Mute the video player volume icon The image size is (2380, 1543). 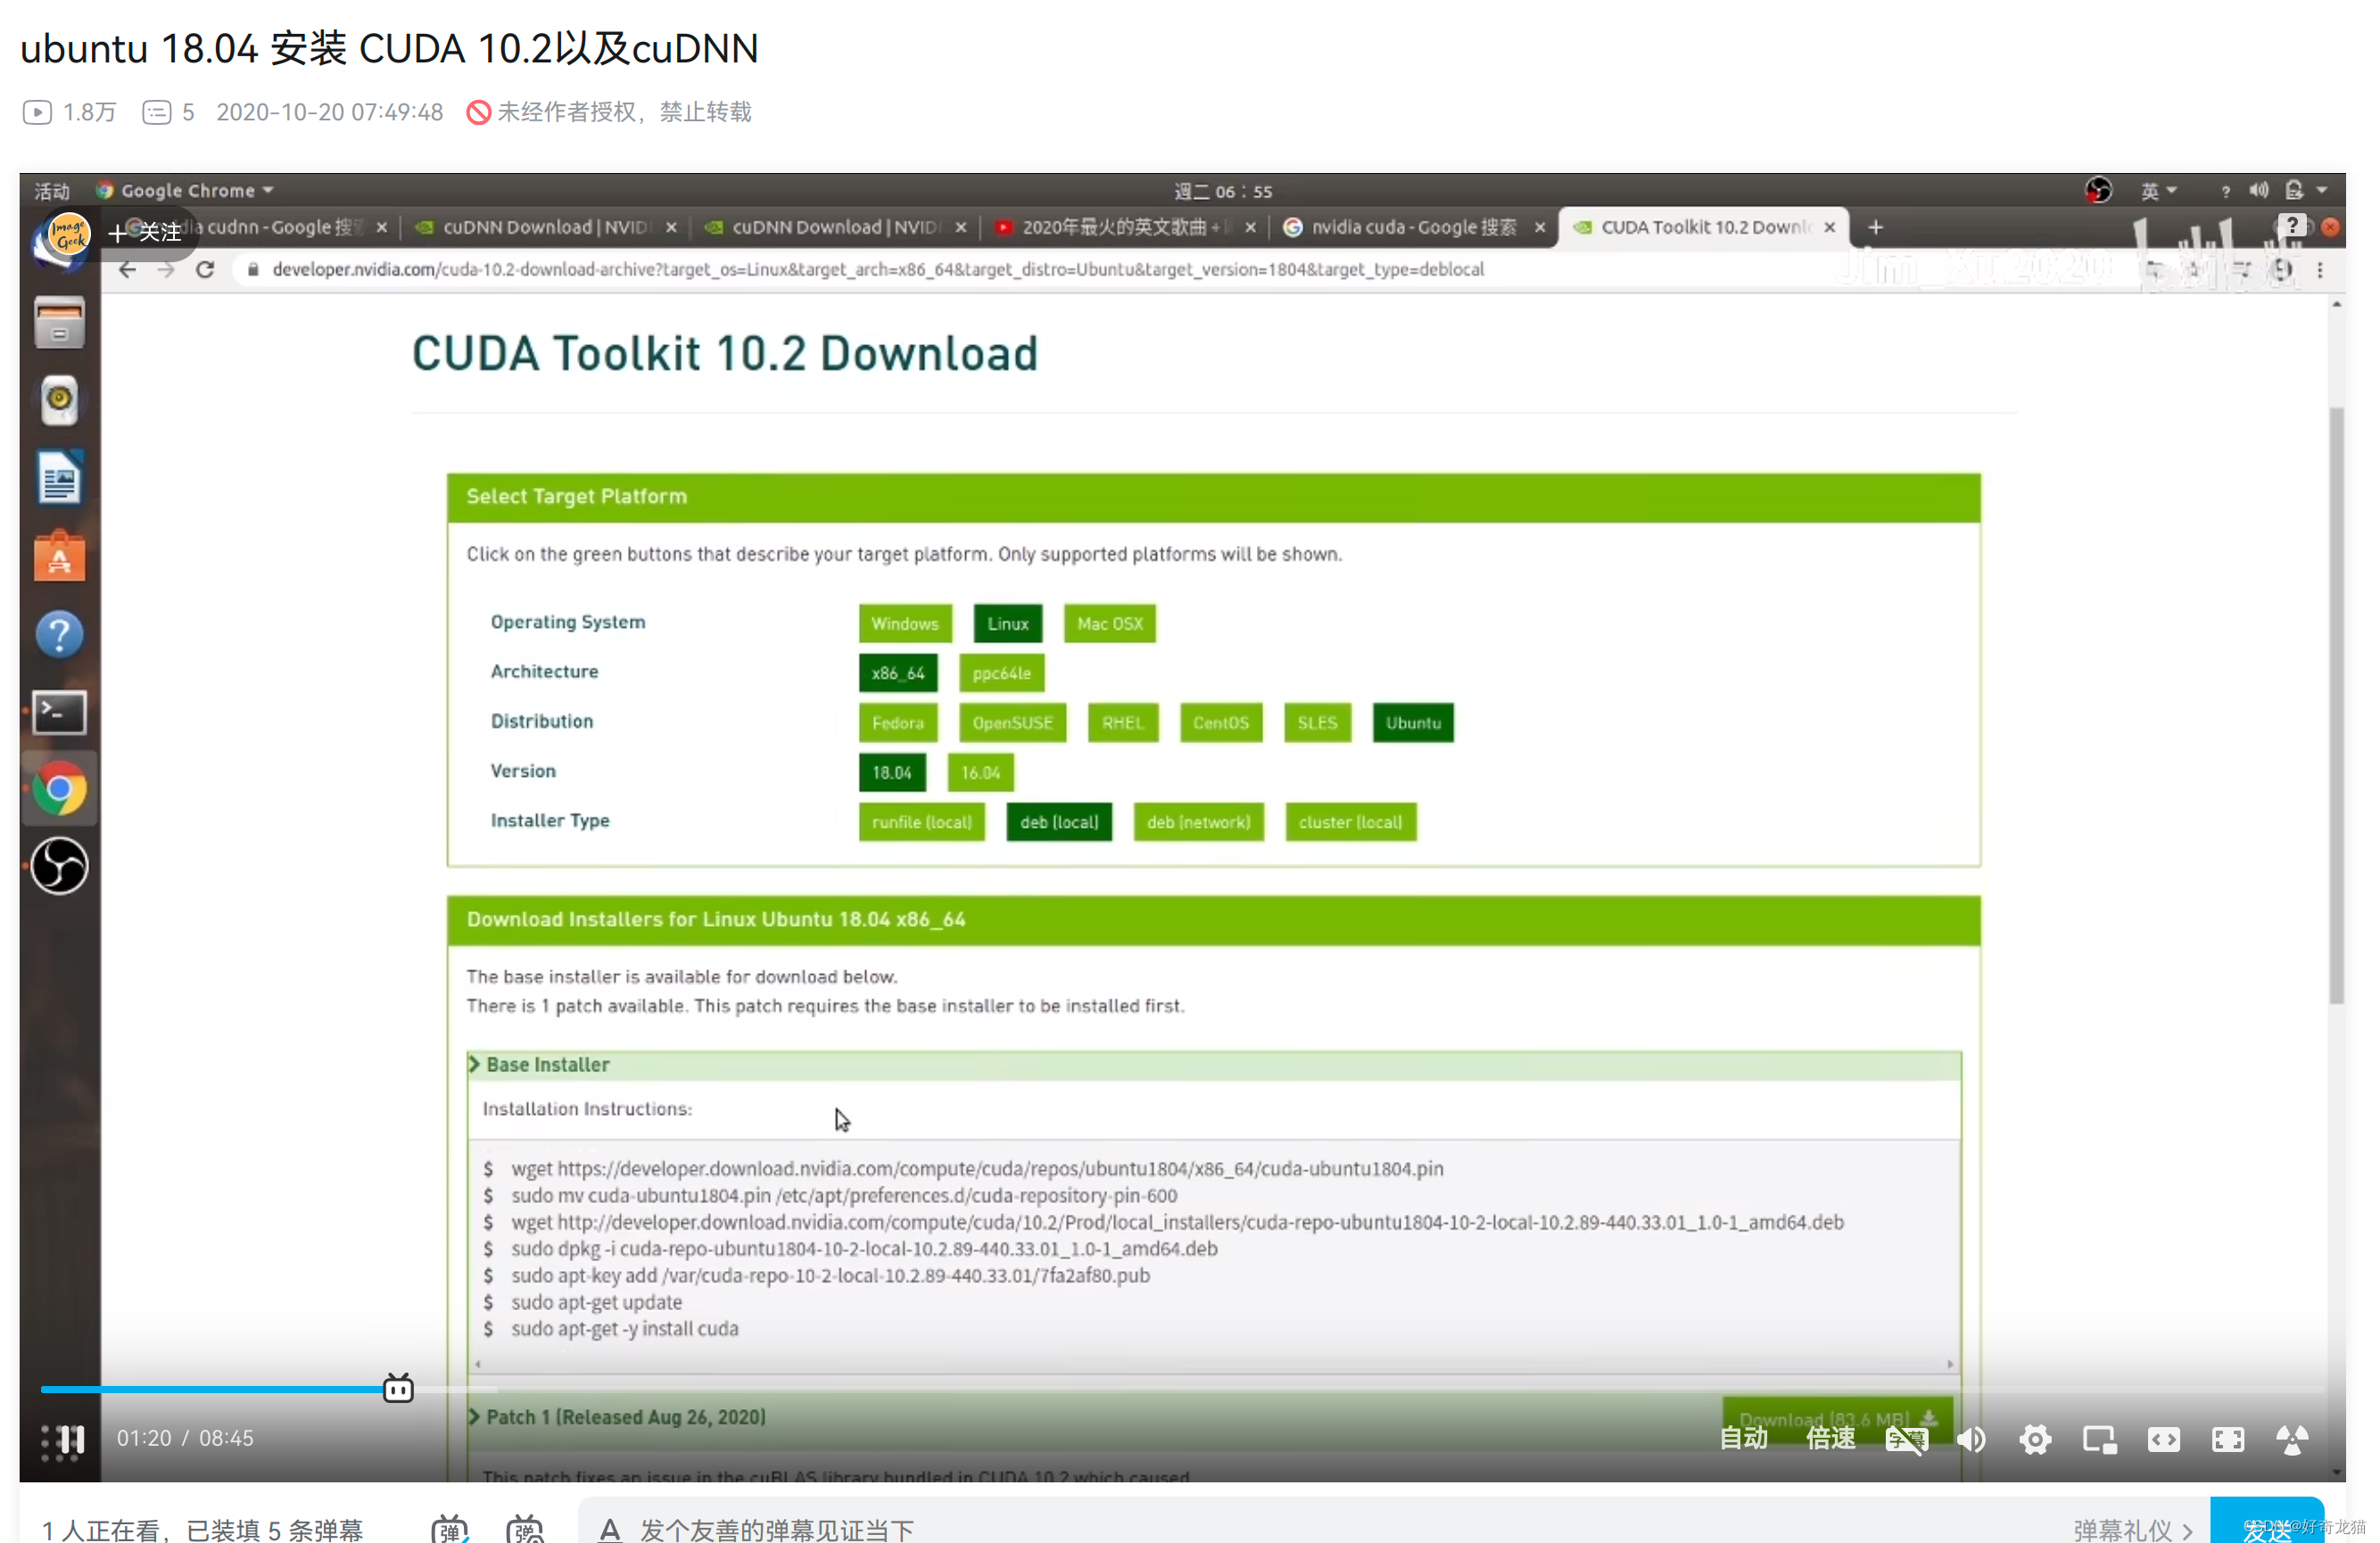tap(1970, 1439)
